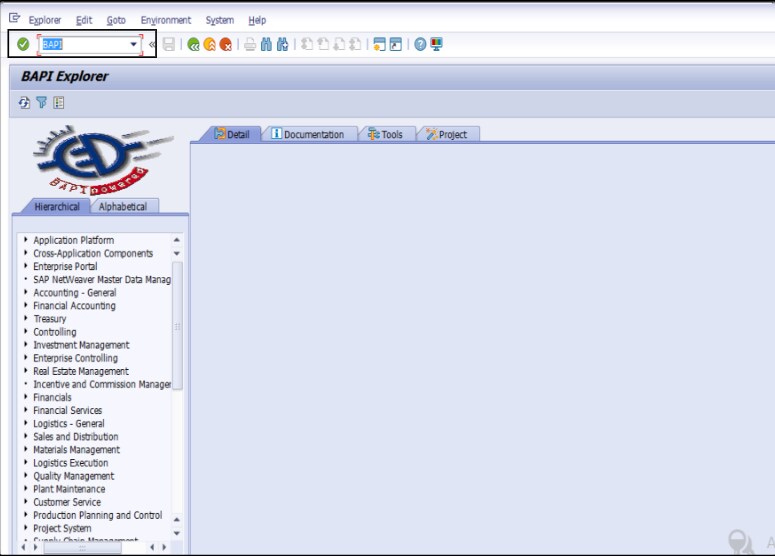This screenshot has width=775, height=556.
Task: Switch to the Detail tab
Action: click(x=232, y=134)
